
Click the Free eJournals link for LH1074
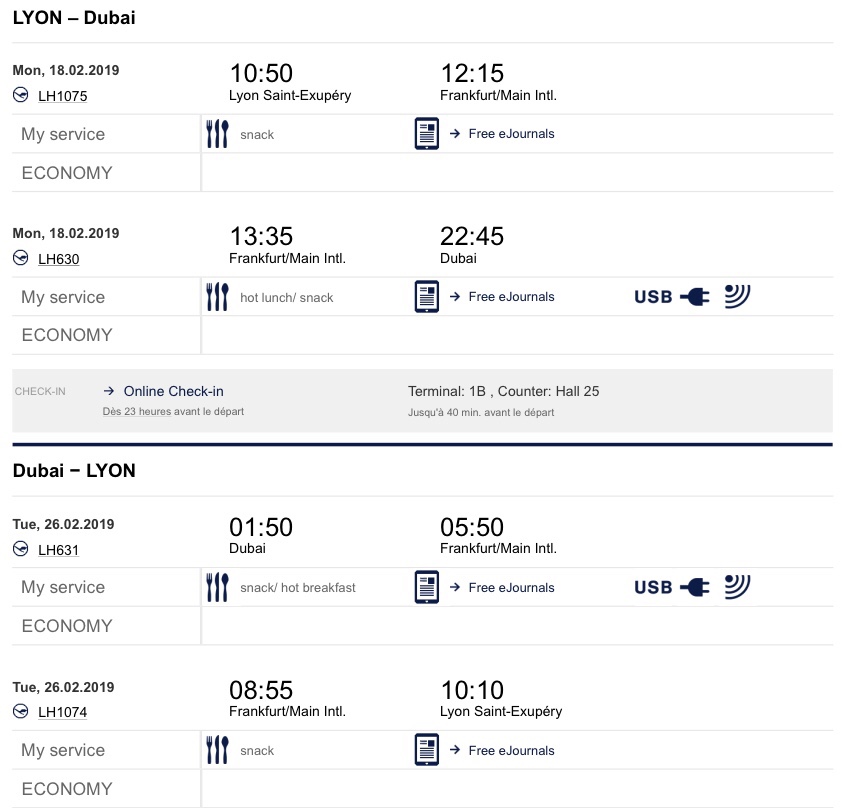pos(511,750)
